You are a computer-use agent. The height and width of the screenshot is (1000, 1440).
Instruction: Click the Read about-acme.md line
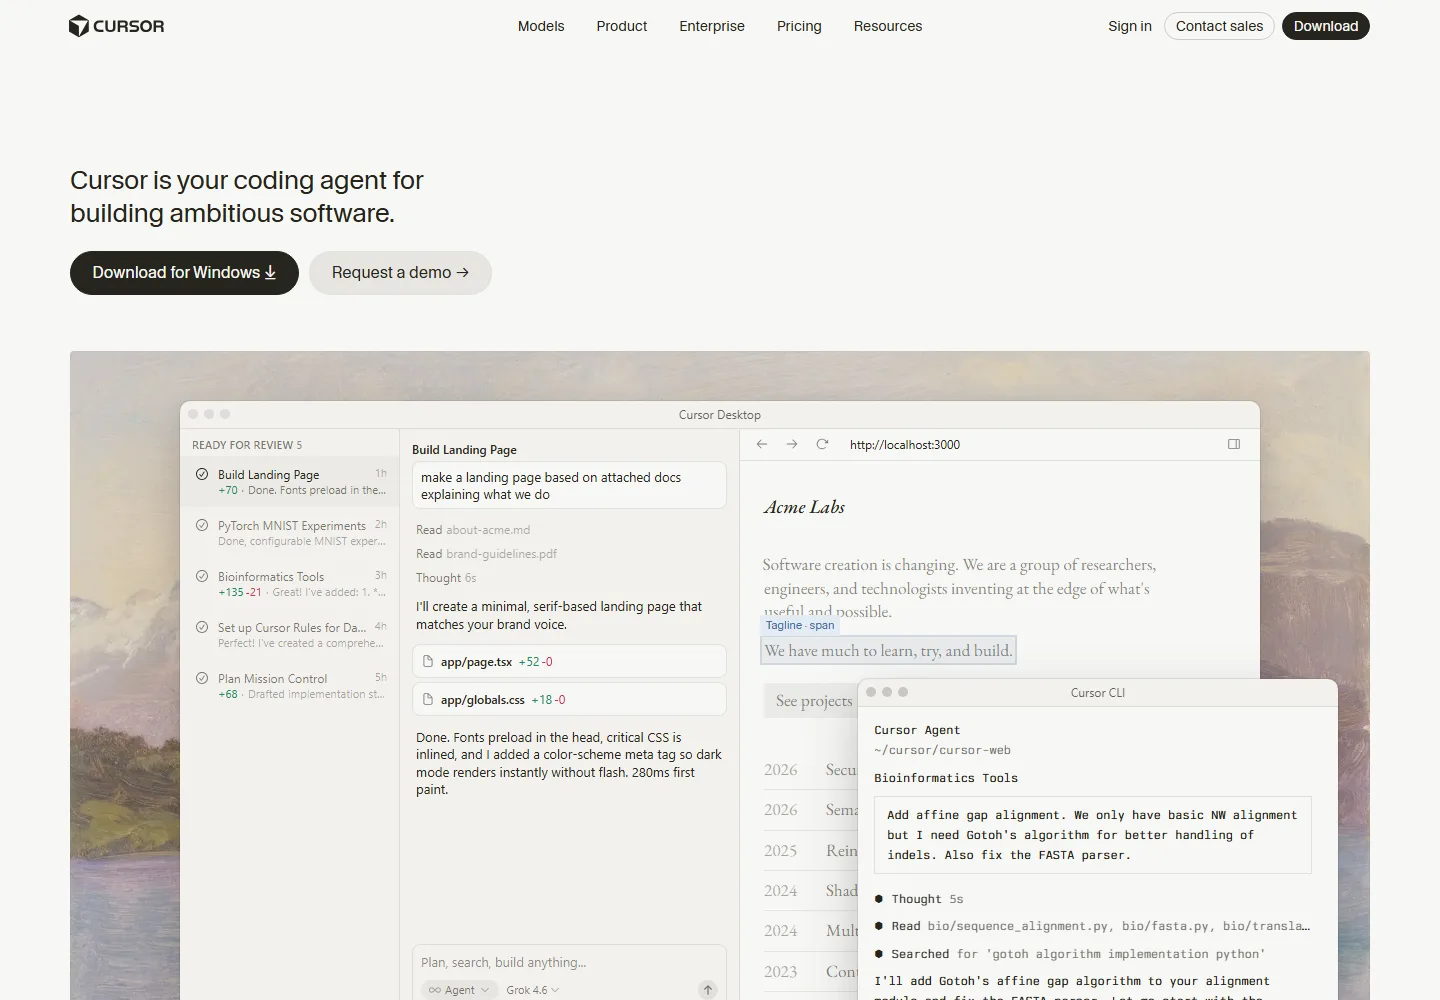pos(473,530)
